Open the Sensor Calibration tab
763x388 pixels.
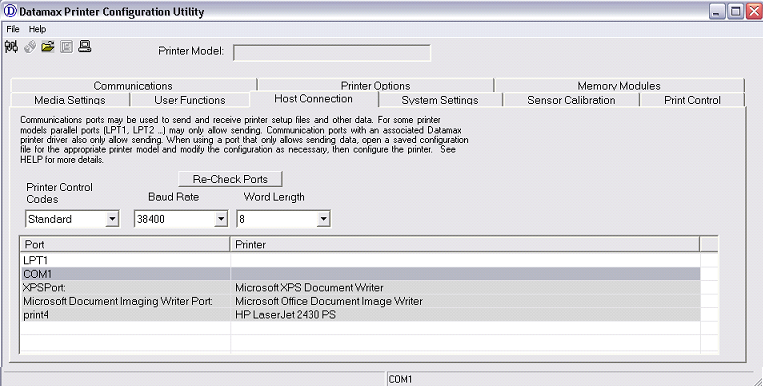pyautogui.click(x=571, y=100)
